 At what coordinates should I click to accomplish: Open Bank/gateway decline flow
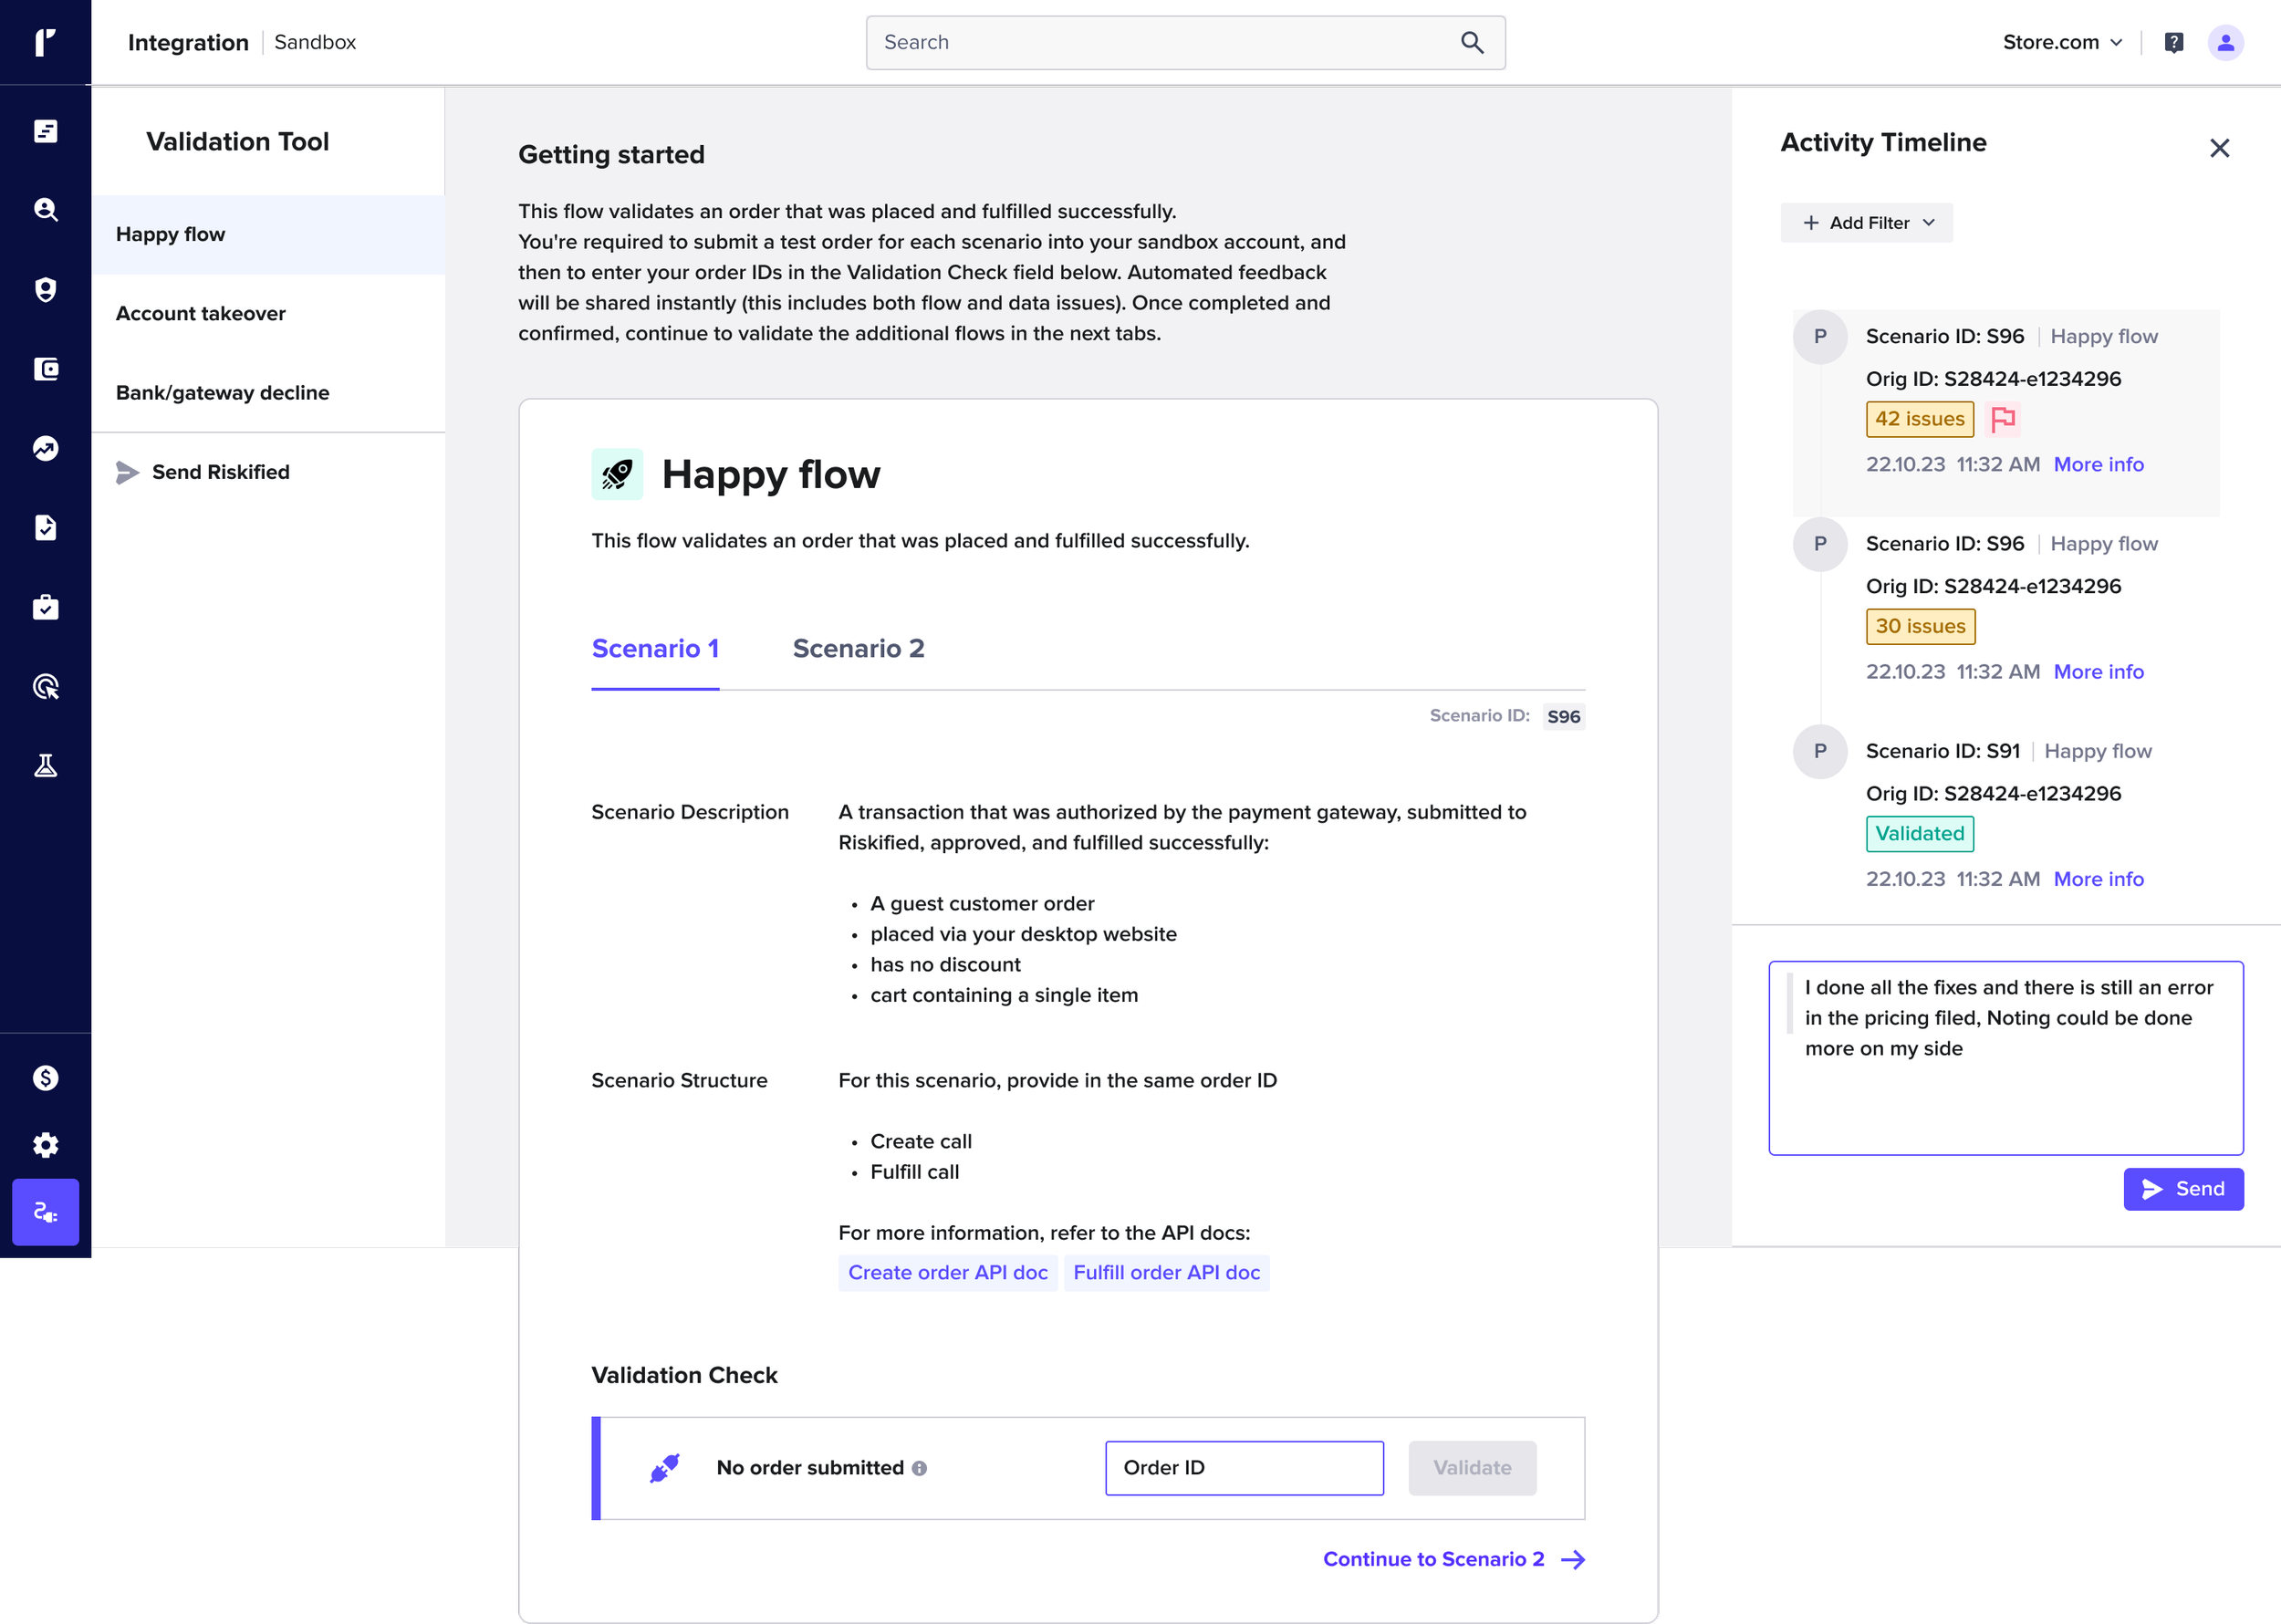(x=222, y=393)
